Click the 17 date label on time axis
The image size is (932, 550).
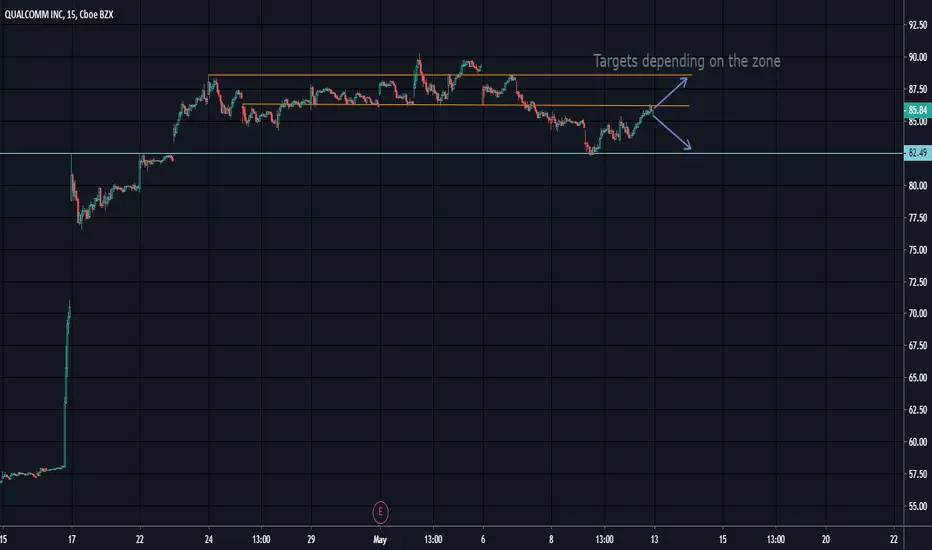72,539
